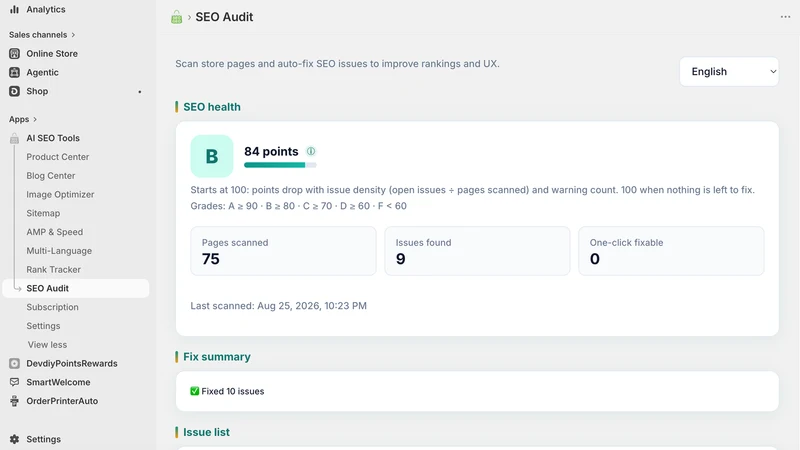800x450 pixels.
Task: Open Online Store channel
Action: tap(52, 54)
